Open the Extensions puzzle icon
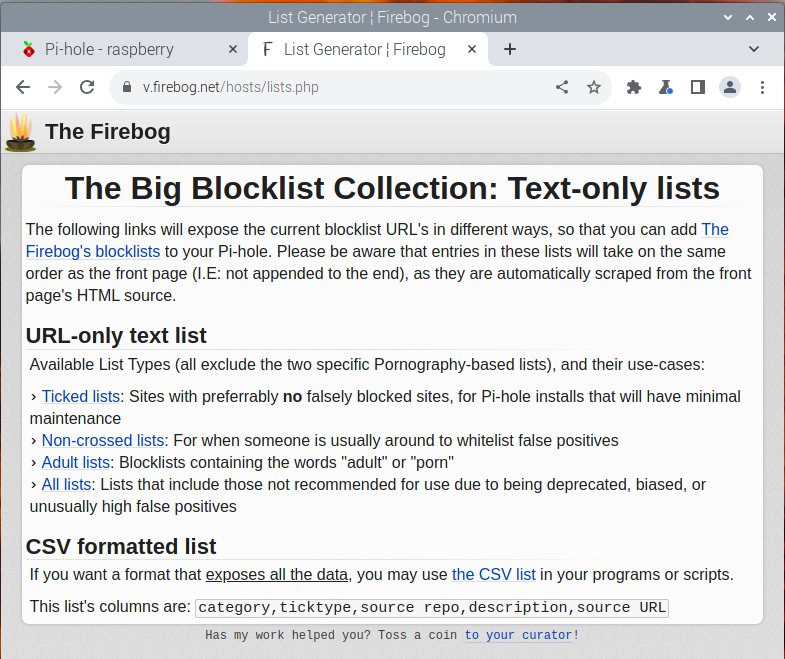This screenshot has width=785, height=659. (x=634, y=87)
